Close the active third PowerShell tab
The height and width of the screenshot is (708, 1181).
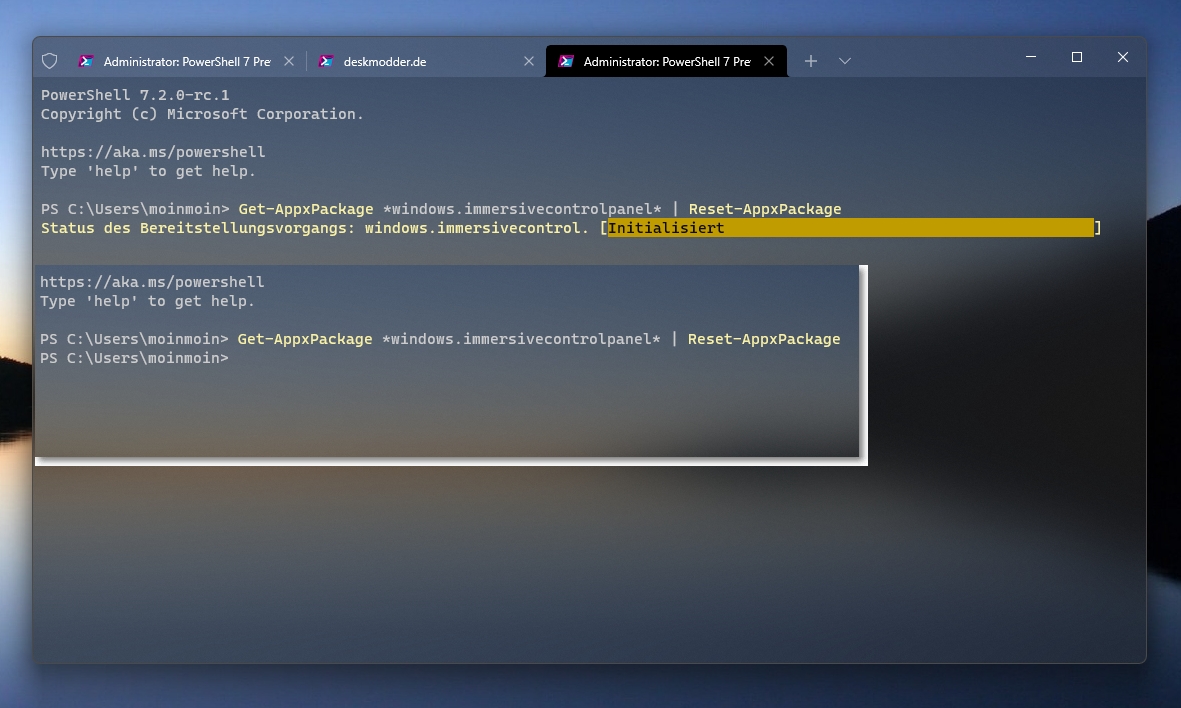pos(769,61)
